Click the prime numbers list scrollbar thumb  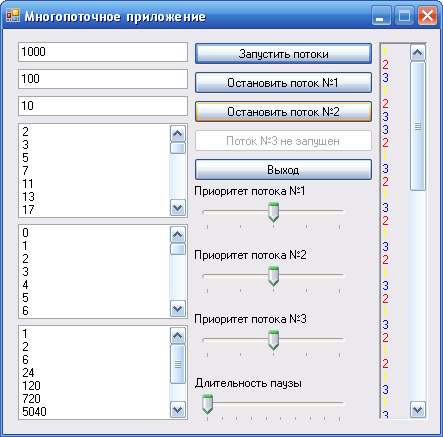pos(178,148)
